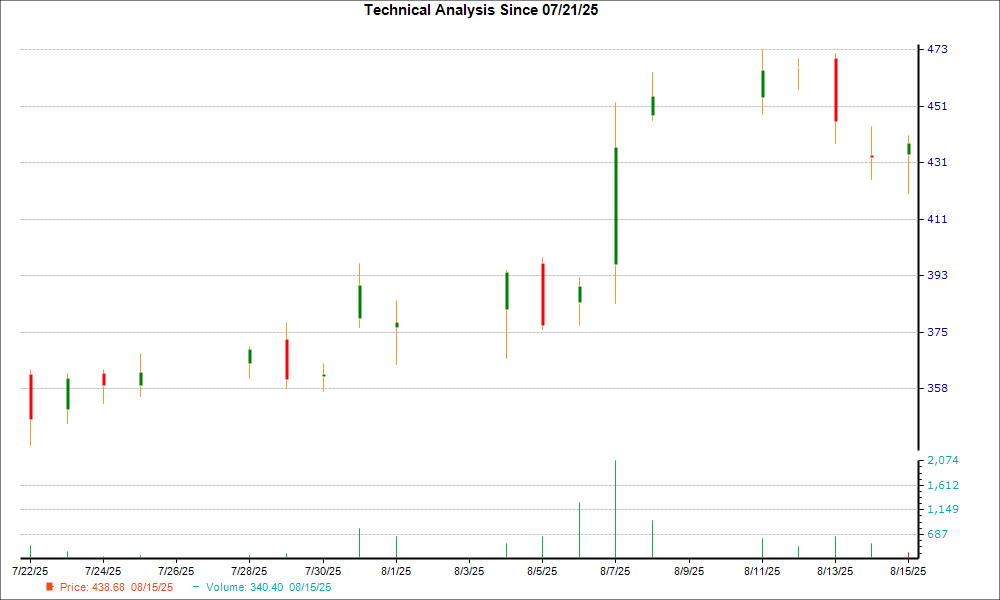
Task: Click the volume bar at 8/13/25
Action: 835,547
